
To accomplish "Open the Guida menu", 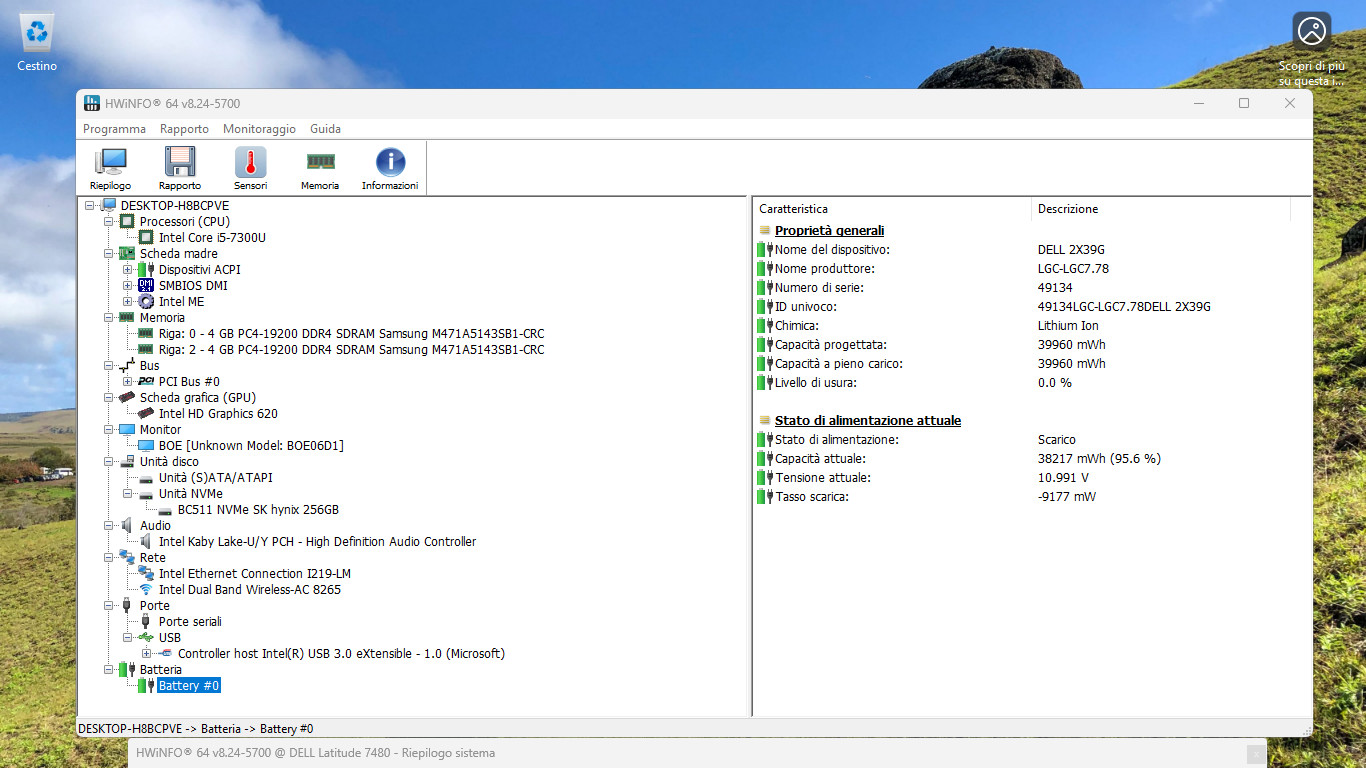I will click(325, 129).
